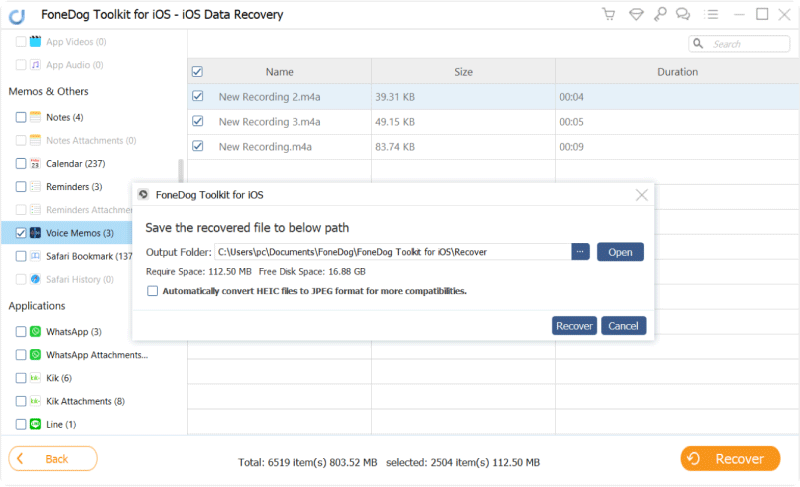Click the 39.31 KB size cell
The image size is (800, 487).
point(395,97)
